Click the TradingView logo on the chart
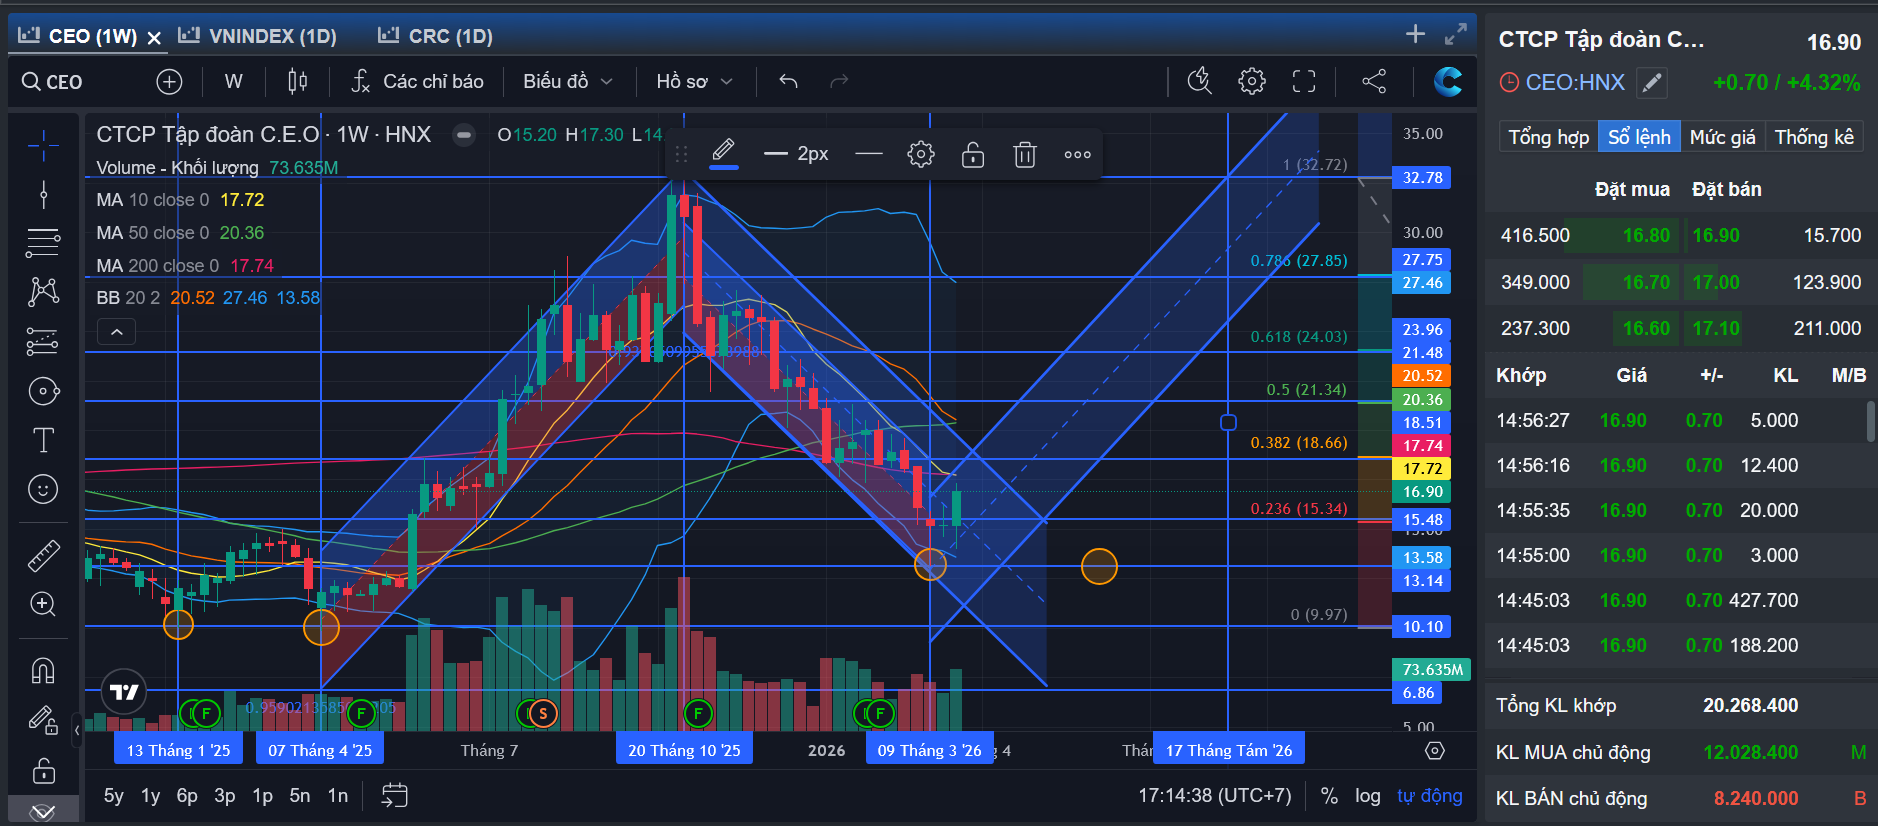 124,691
